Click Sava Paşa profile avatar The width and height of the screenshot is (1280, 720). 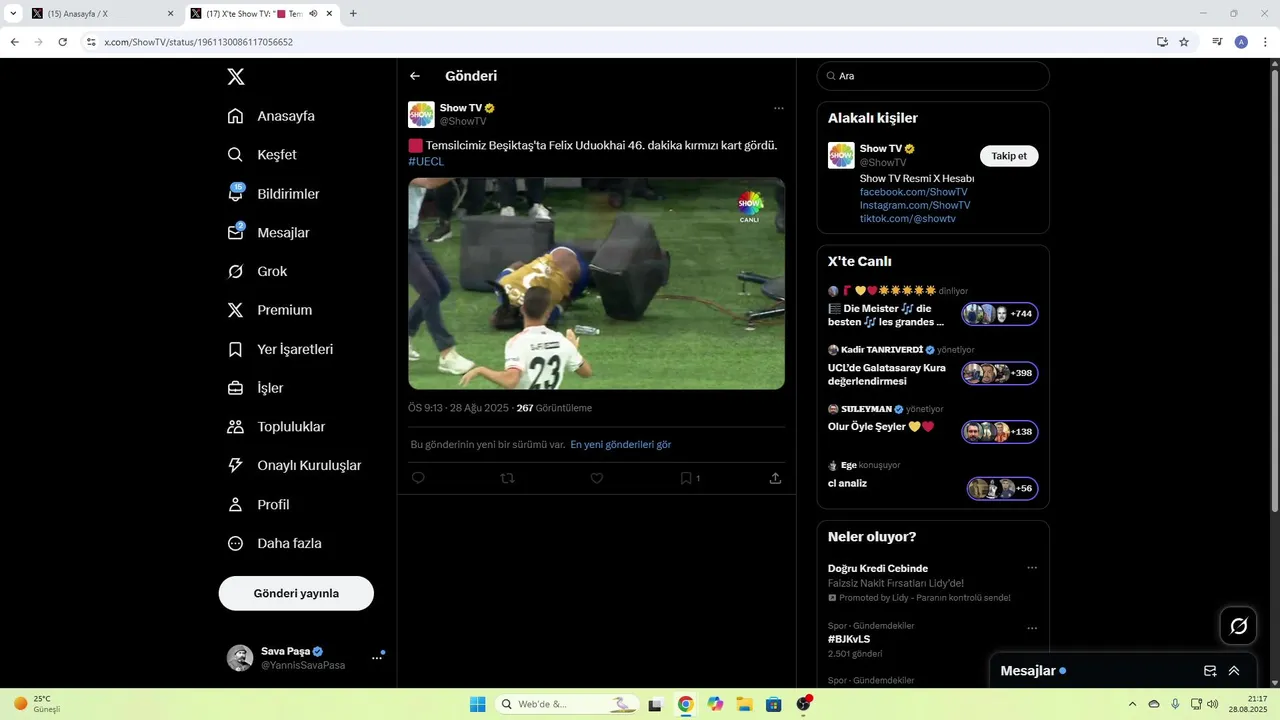(x=240, y=658)
